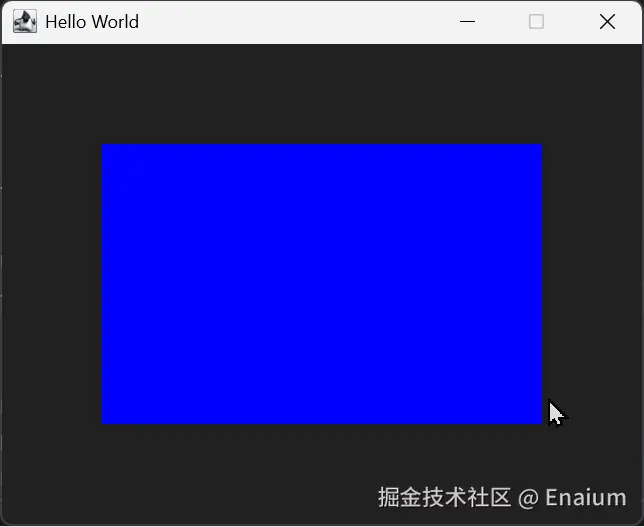644x527 pixels.
Task: Click the application icon in the title bar
Action: 25,21
